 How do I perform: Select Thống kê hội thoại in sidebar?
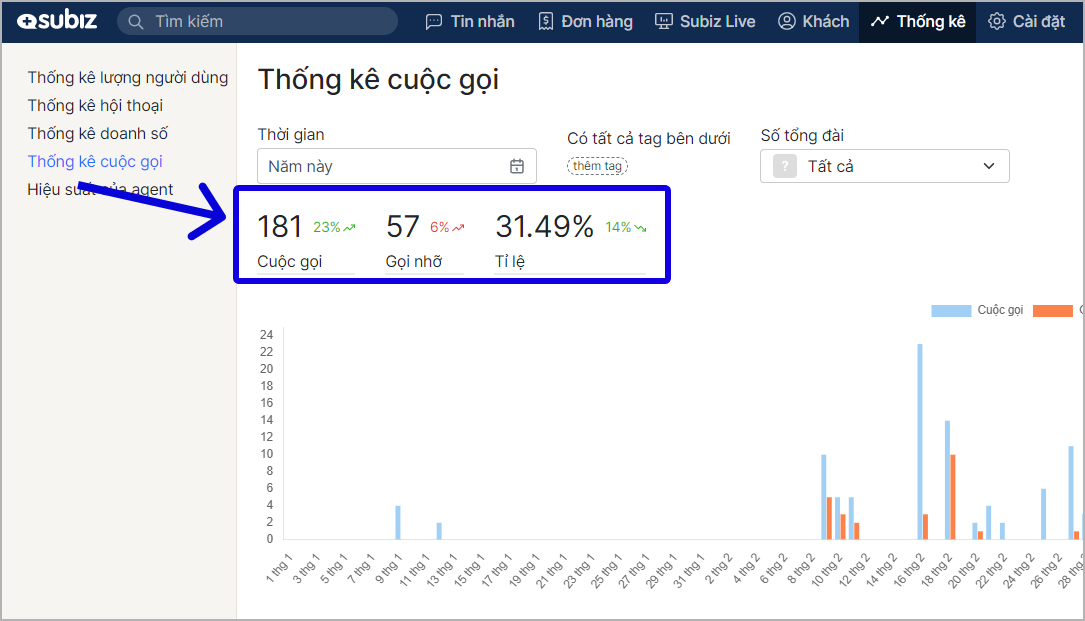click(95, 105)
